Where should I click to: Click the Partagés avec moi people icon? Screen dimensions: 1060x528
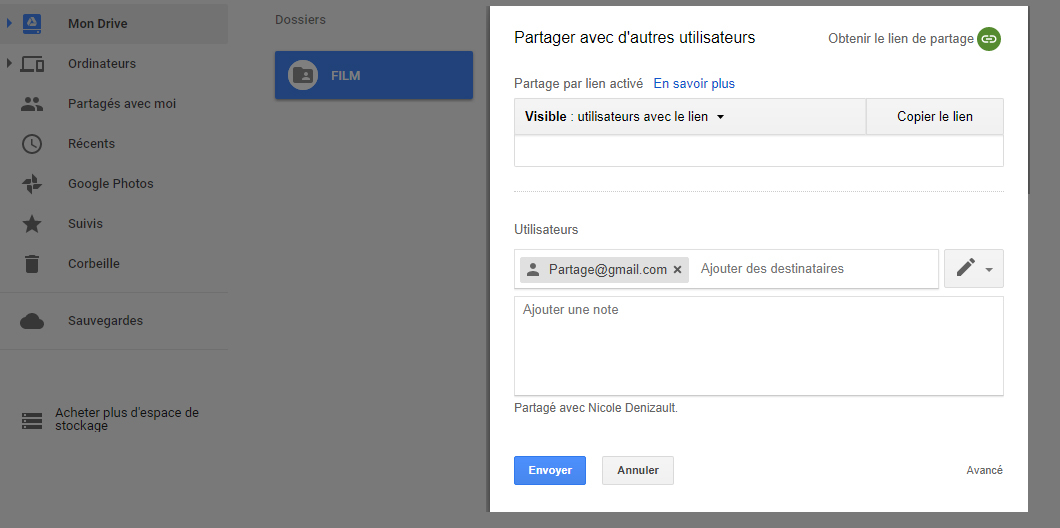click(32, 104)
